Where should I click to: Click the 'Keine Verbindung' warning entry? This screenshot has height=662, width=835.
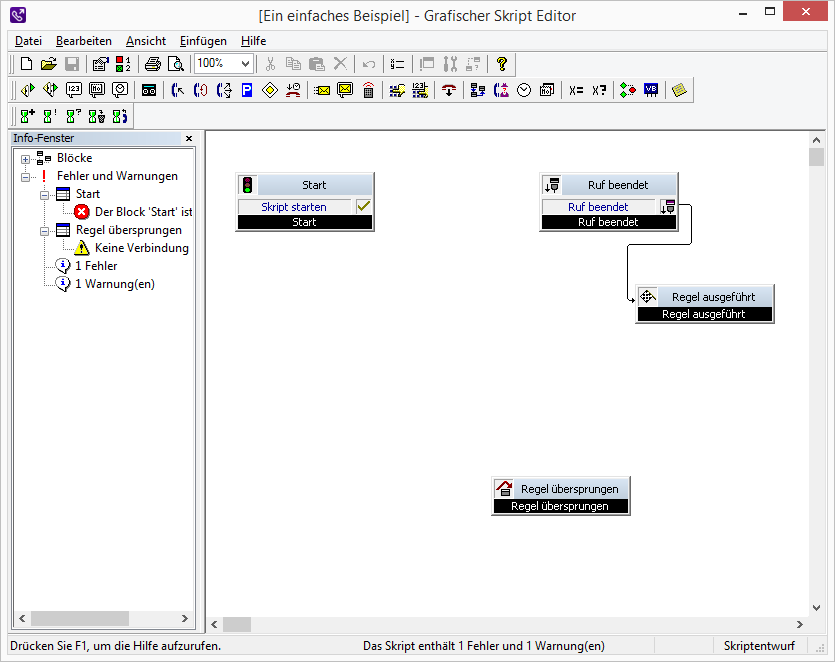point(141,248)
